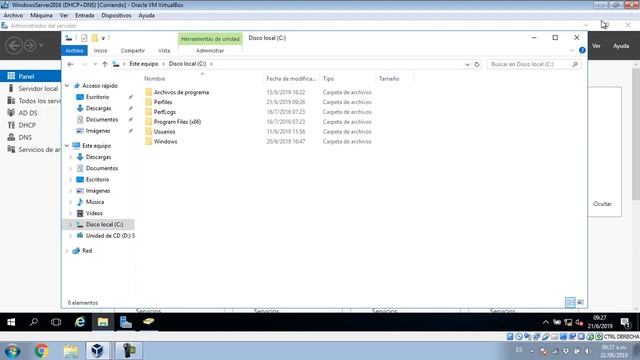Open the VirtualBox Dispositivos menu
The image size is (640, 360).
coord(116,16)
